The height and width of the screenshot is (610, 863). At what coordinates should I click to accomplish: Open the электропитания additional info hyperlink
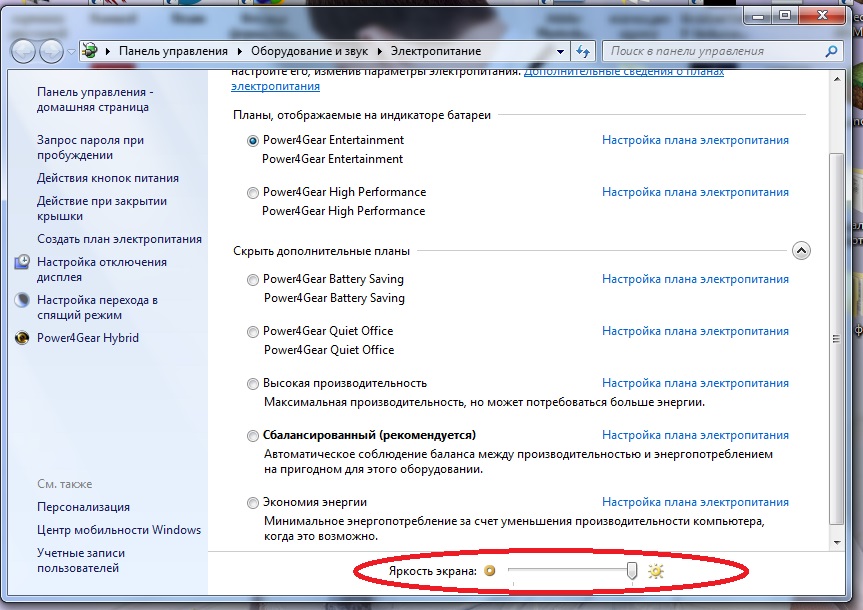[x=275, y=86]
